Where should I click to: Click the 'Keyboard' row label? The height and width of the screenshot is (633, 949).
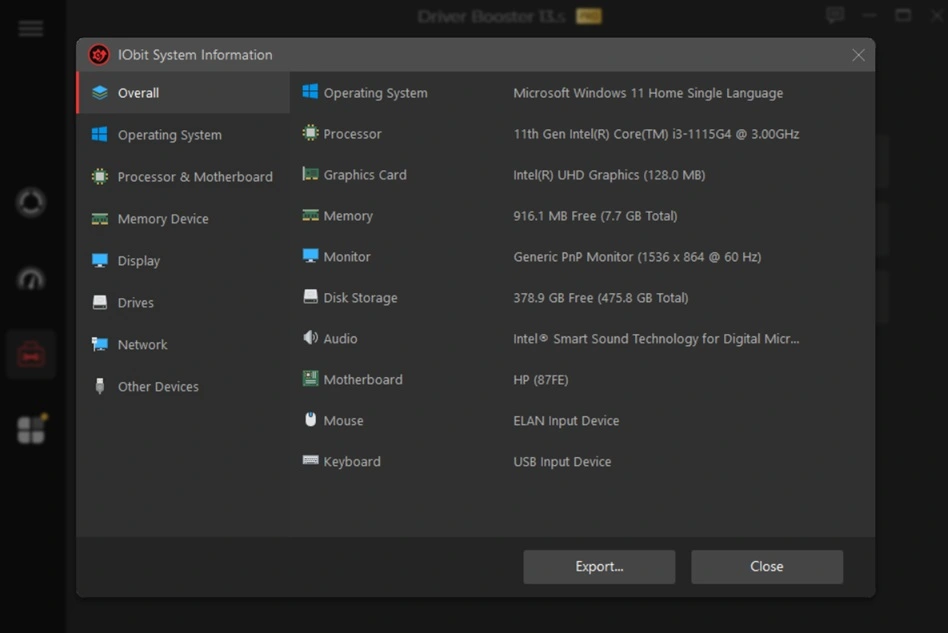pos(352,462)
